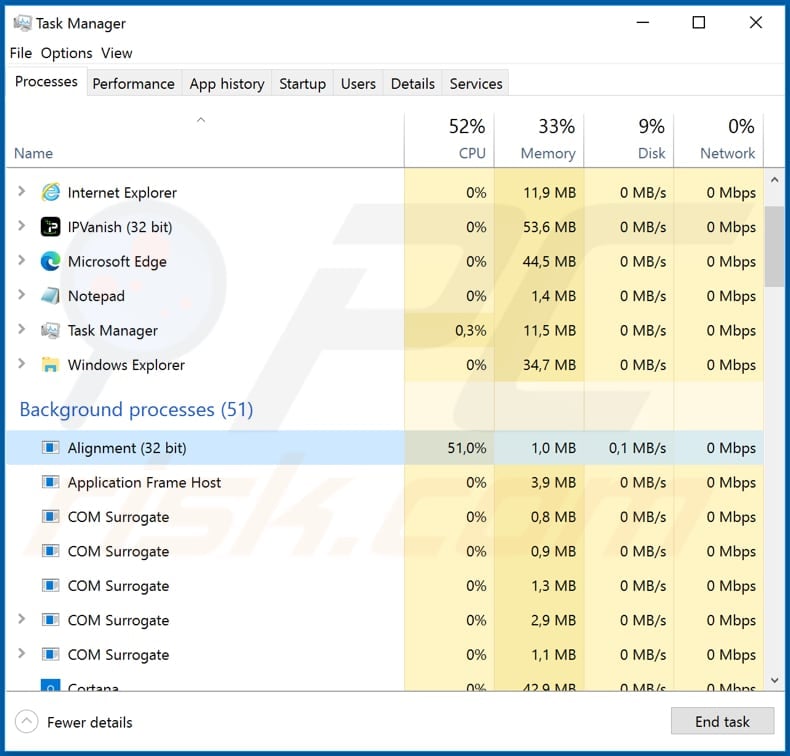Viewport: 790px width, 756px height.
Task: Switch to the Performance tab
Action: click(x=134, y=83)
